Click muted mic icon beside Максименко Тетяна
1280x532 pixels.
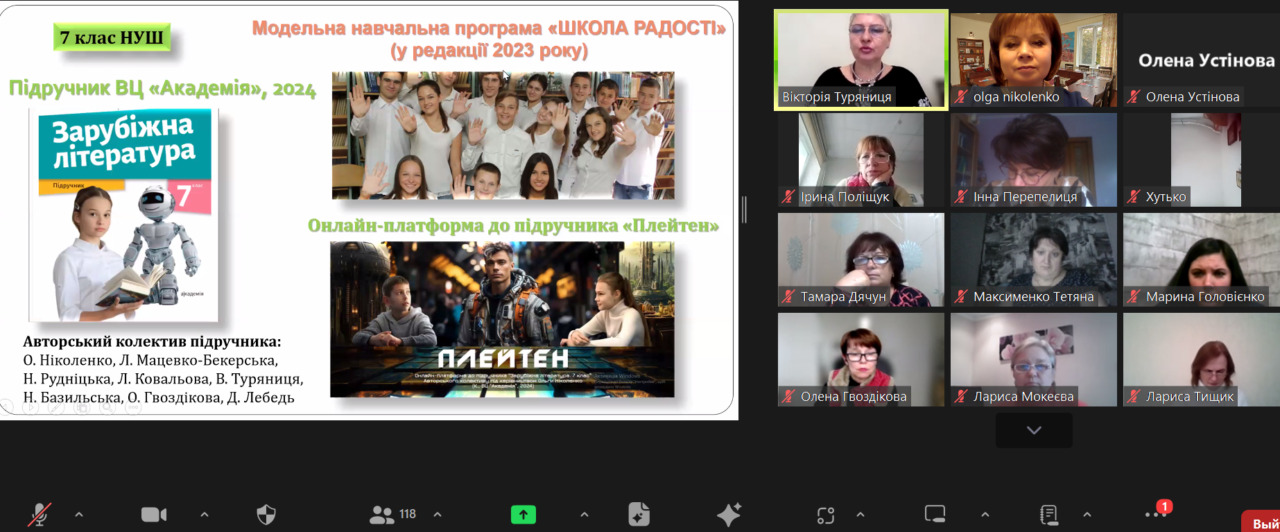(x=962, y=297)
